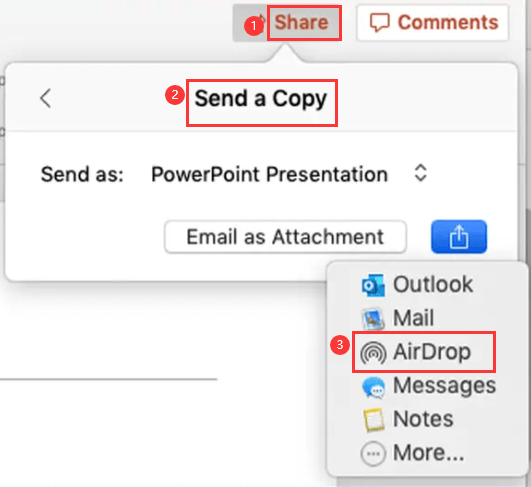Choose Outlook from the share menu

(x=417, y=284)
